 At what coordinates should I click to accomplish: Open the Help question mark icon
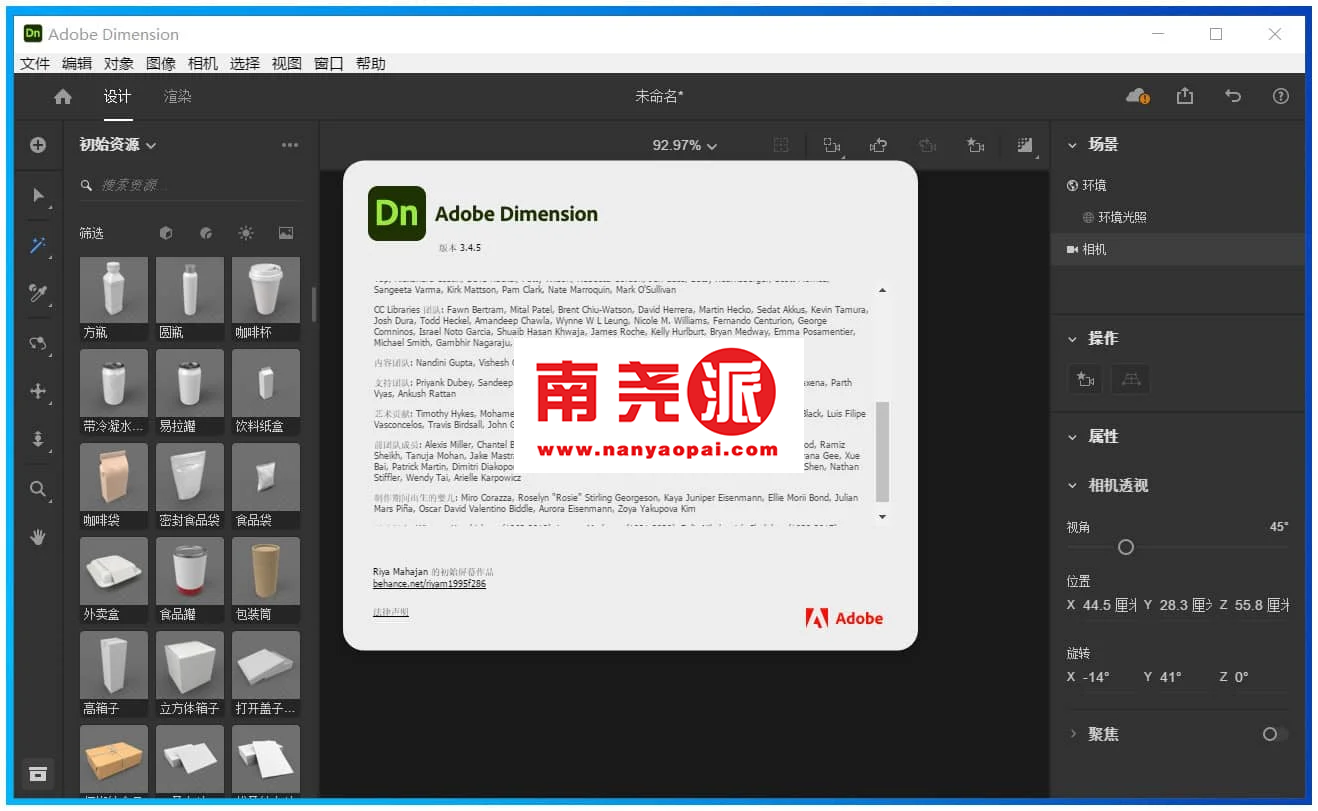pos(1281,96)
